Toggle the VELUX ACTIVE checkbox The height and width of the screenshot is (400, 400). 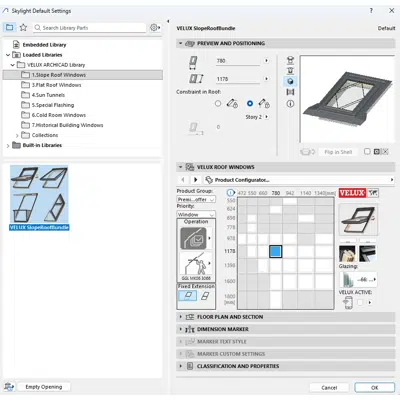click(x=360, y=303)
